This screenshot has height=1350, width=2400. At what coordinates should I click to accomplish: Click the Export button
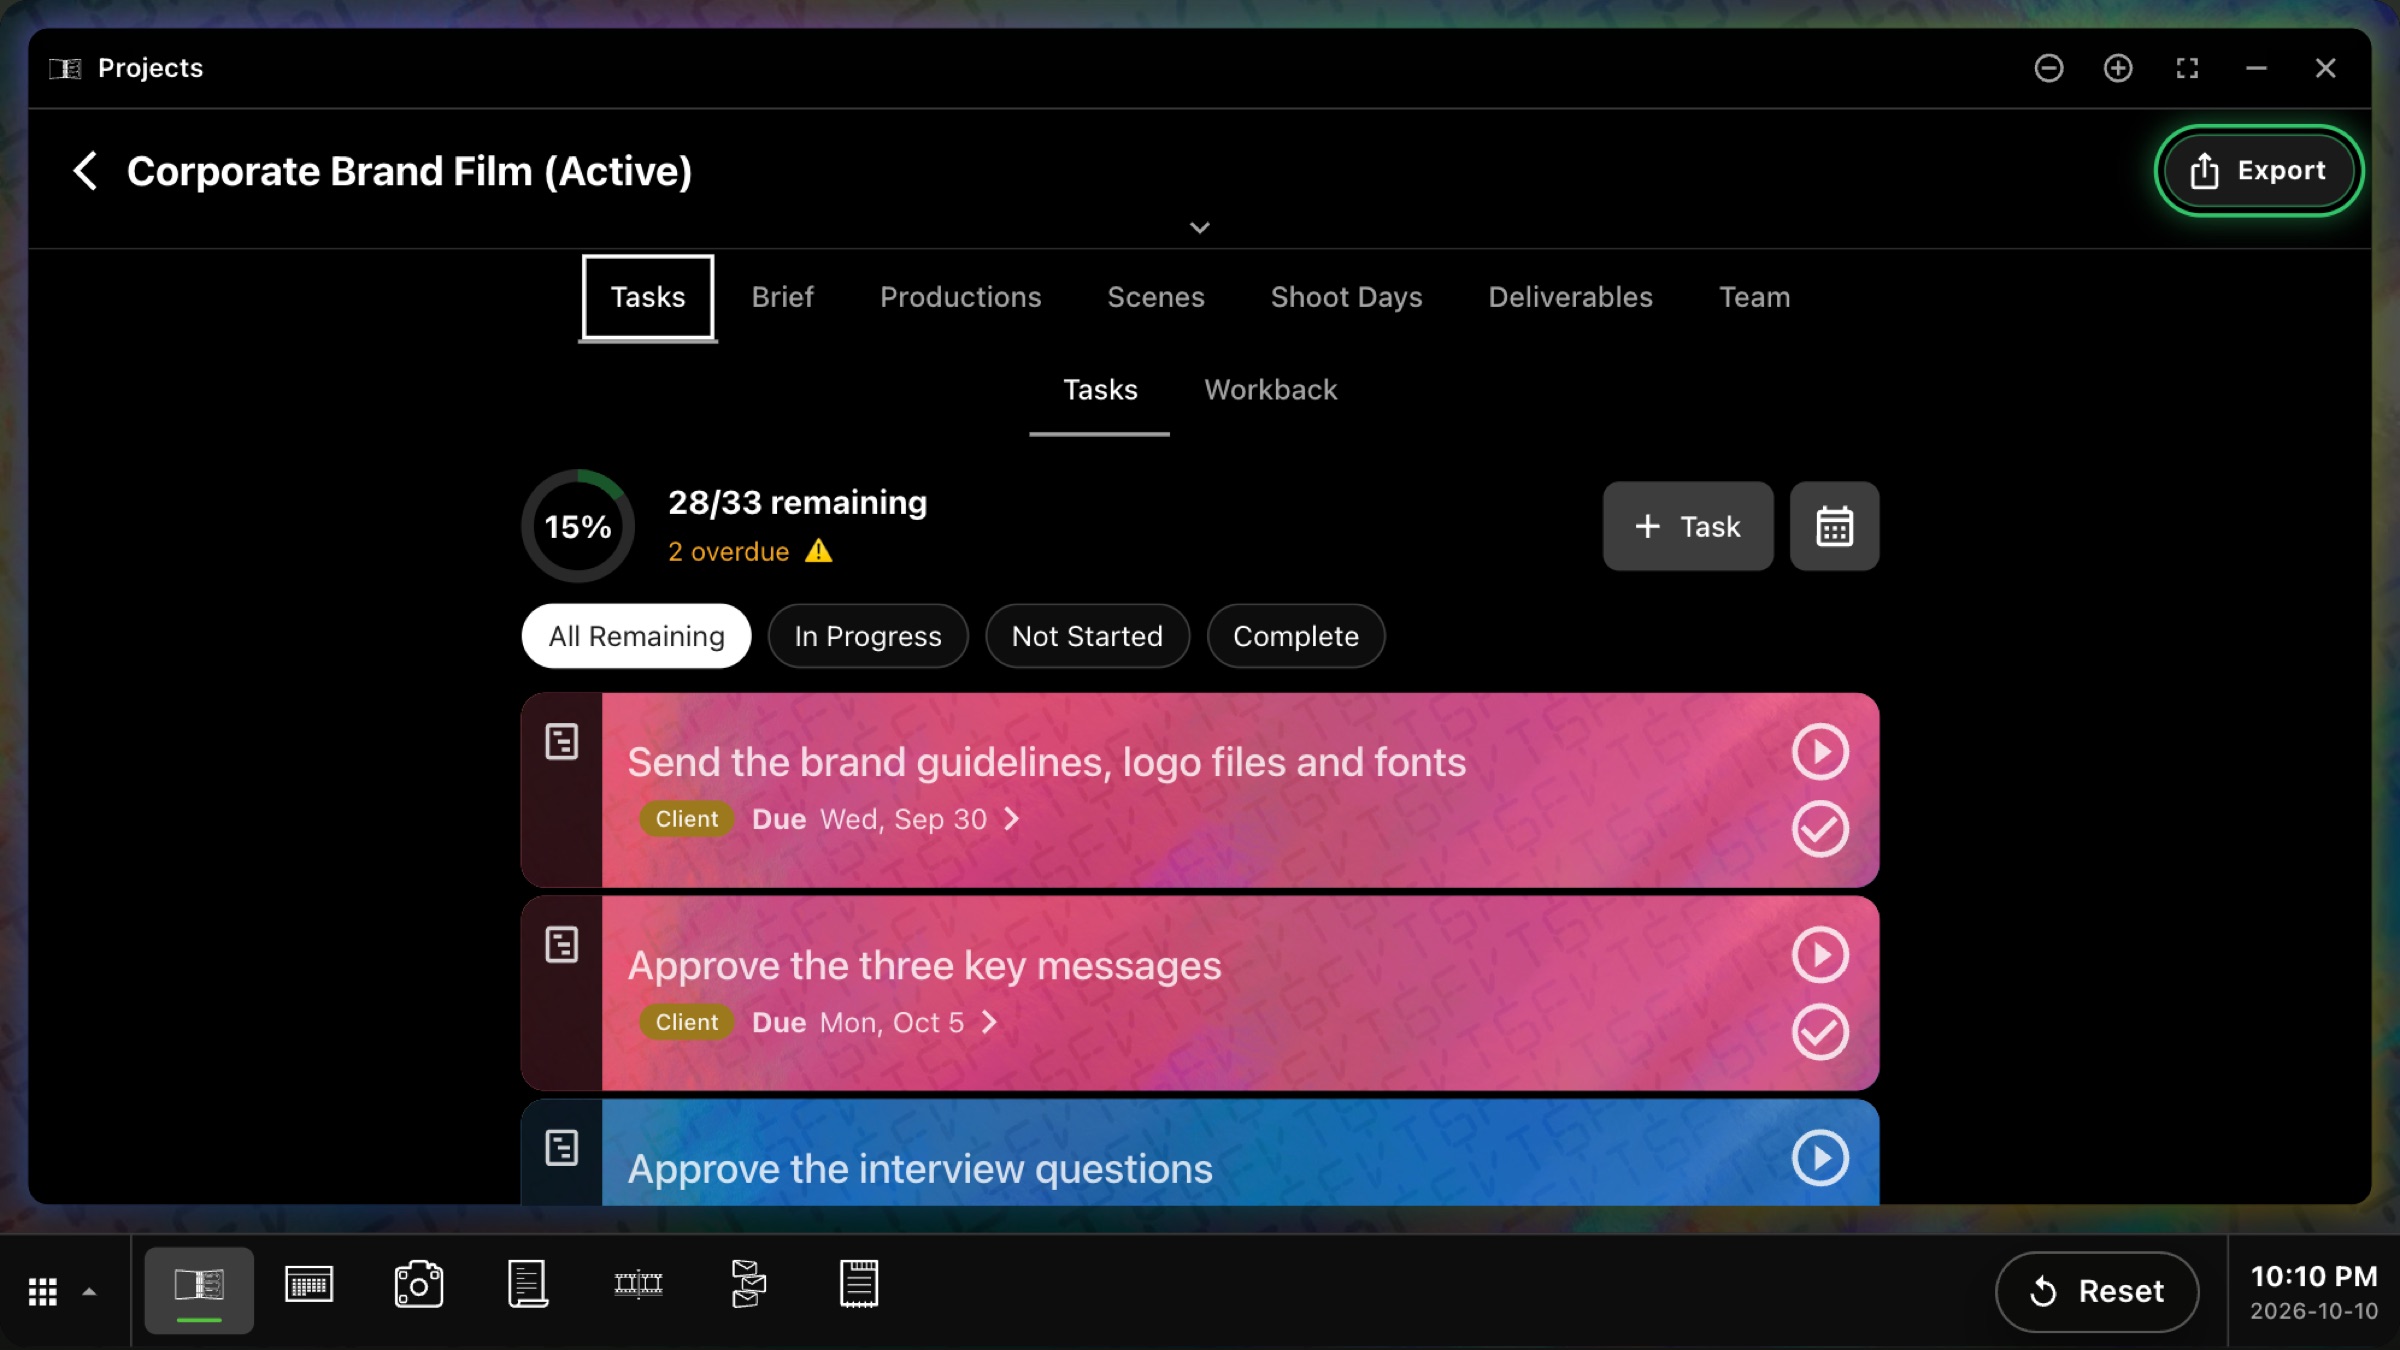(2258, 171)
